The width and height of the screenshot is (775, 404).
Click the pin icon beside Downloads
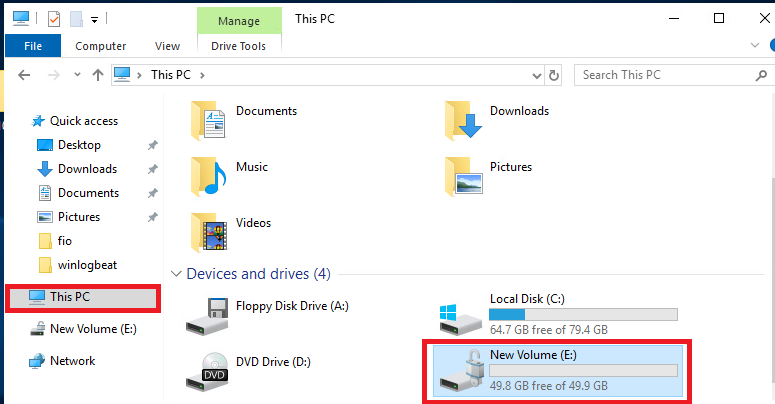coord(153,169)
